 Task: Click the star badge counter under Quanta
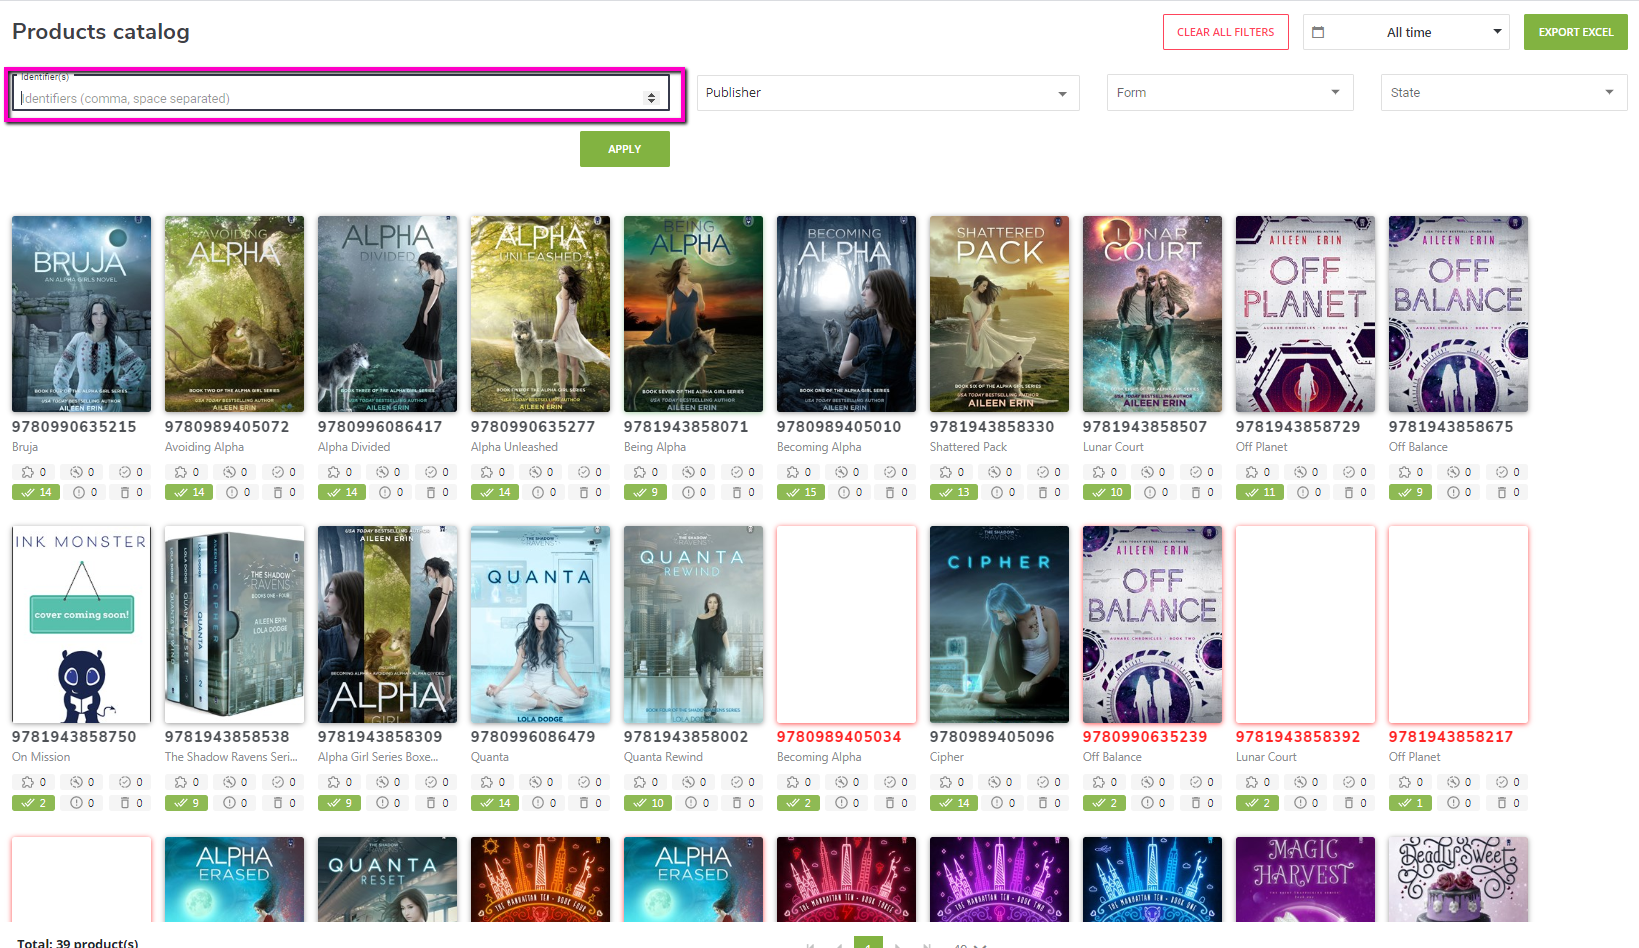[x=494, y=782]
